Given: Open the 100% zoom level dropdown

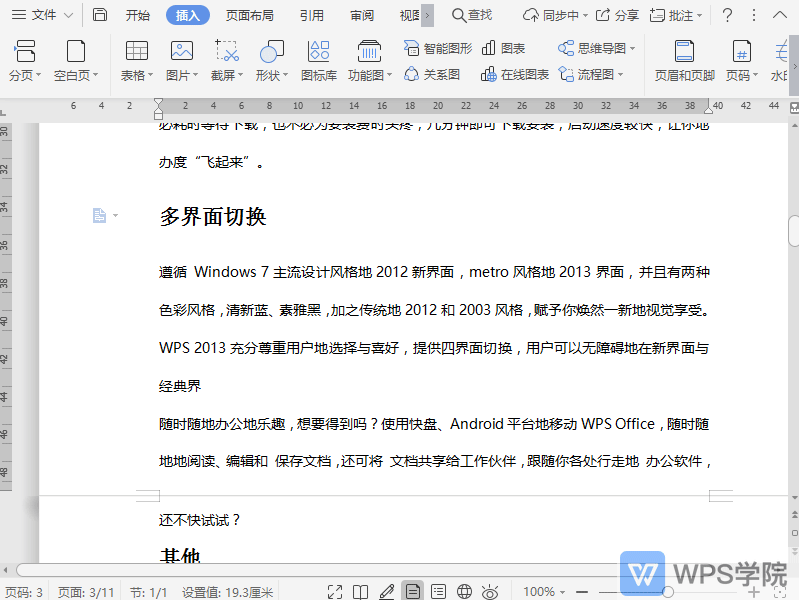Looking at the screenshot, I should click(546, 592).
